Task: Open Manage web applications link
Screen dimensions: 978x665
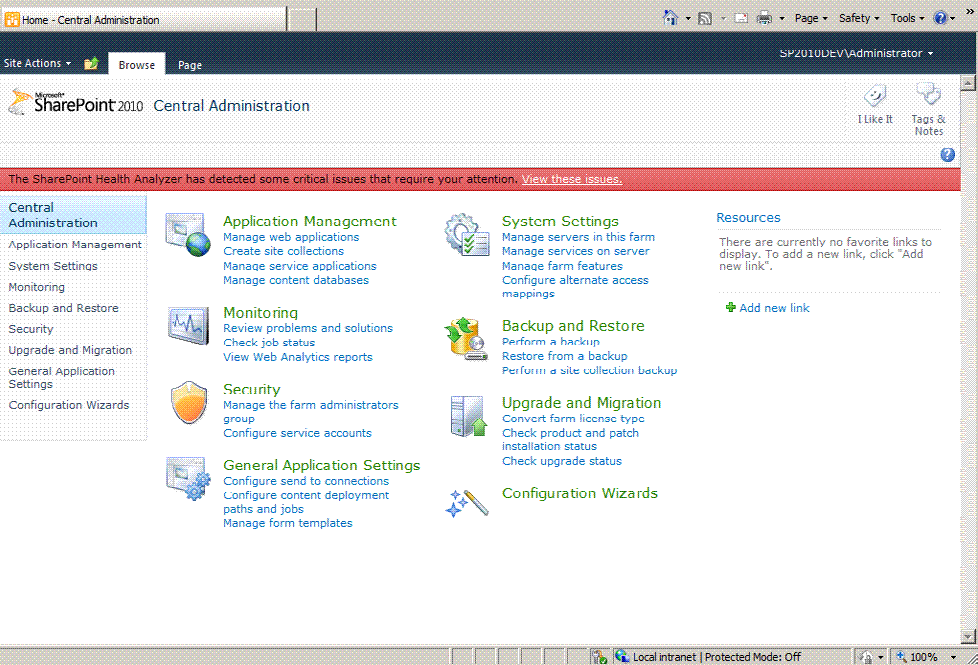Action: tap(291, 237)
